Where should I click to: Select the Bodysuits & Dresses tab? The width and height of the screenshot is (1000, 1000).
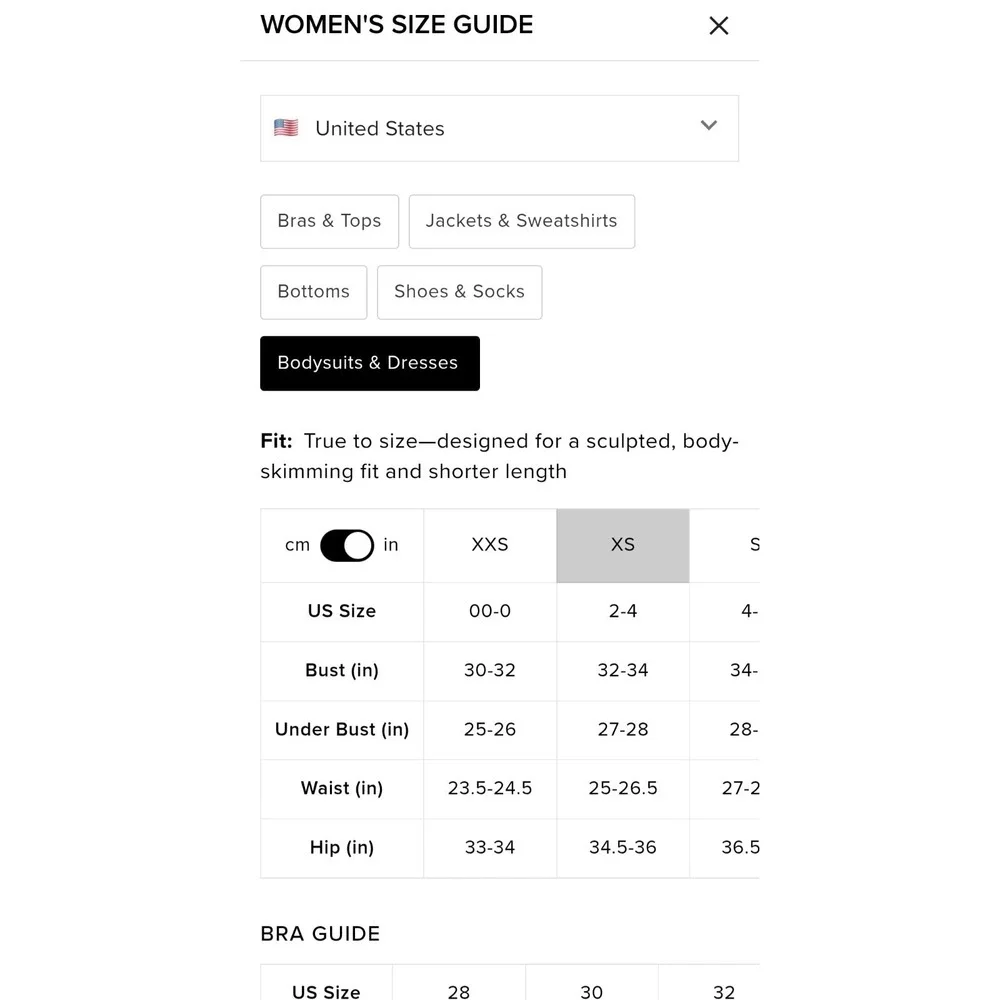click(370, 364)
